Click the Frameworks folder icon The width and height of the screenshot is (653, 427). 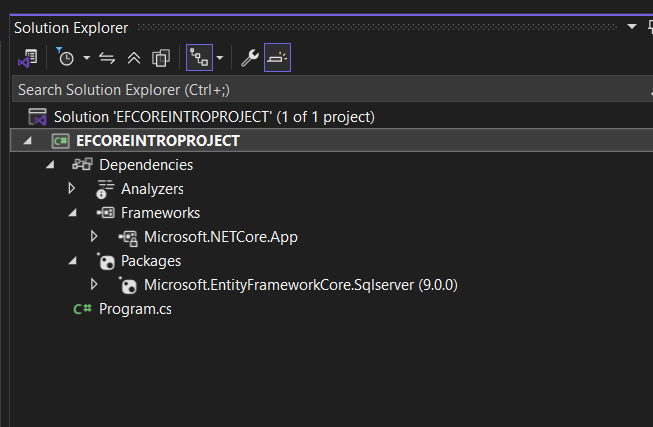(105, 213)
